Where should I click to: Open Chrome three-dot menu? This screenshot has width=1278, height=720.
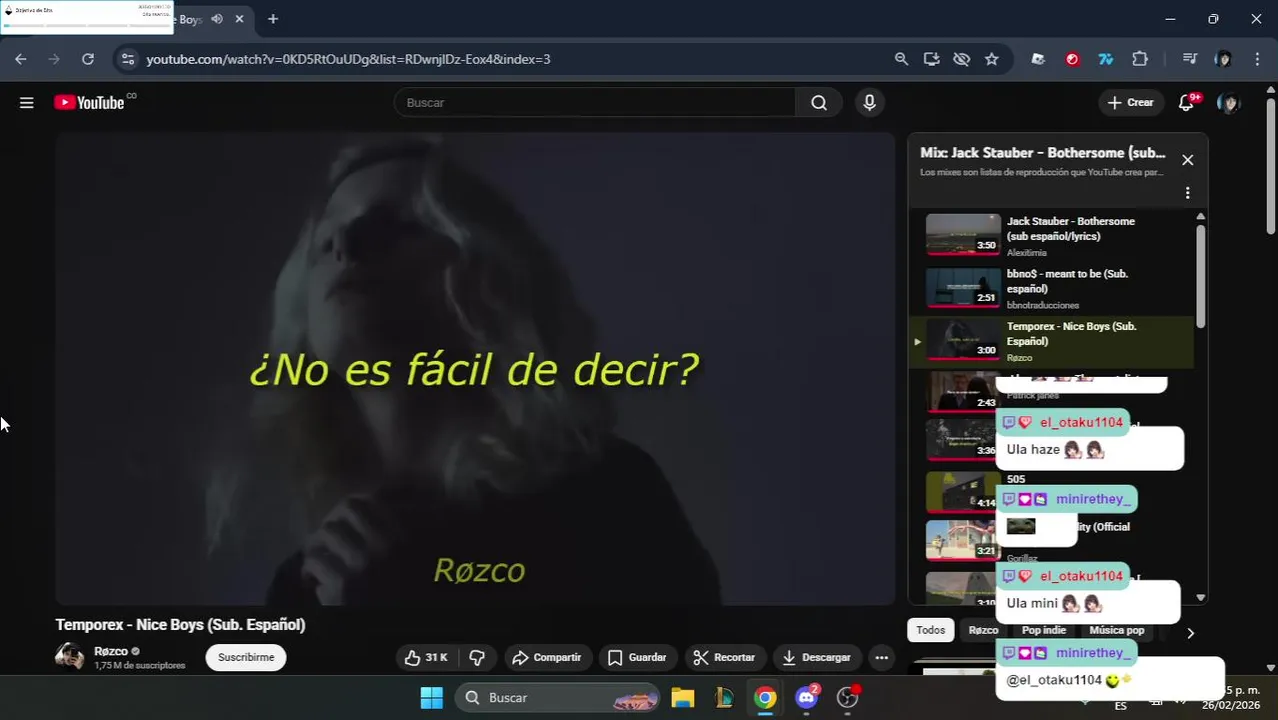point(1257,59)
